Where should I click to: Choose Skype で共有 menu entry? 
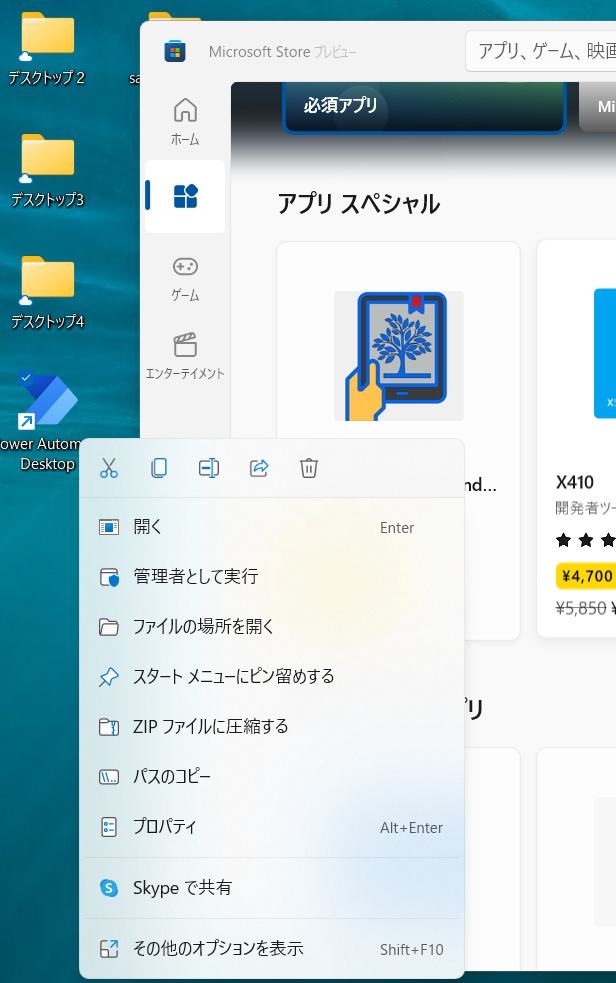tap(271, 888)
